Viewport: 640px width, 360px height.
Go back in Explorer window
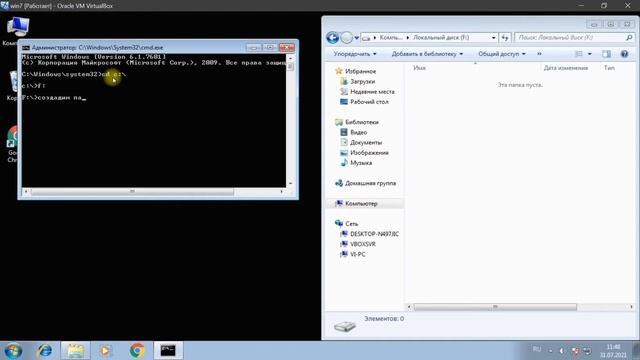333,38
